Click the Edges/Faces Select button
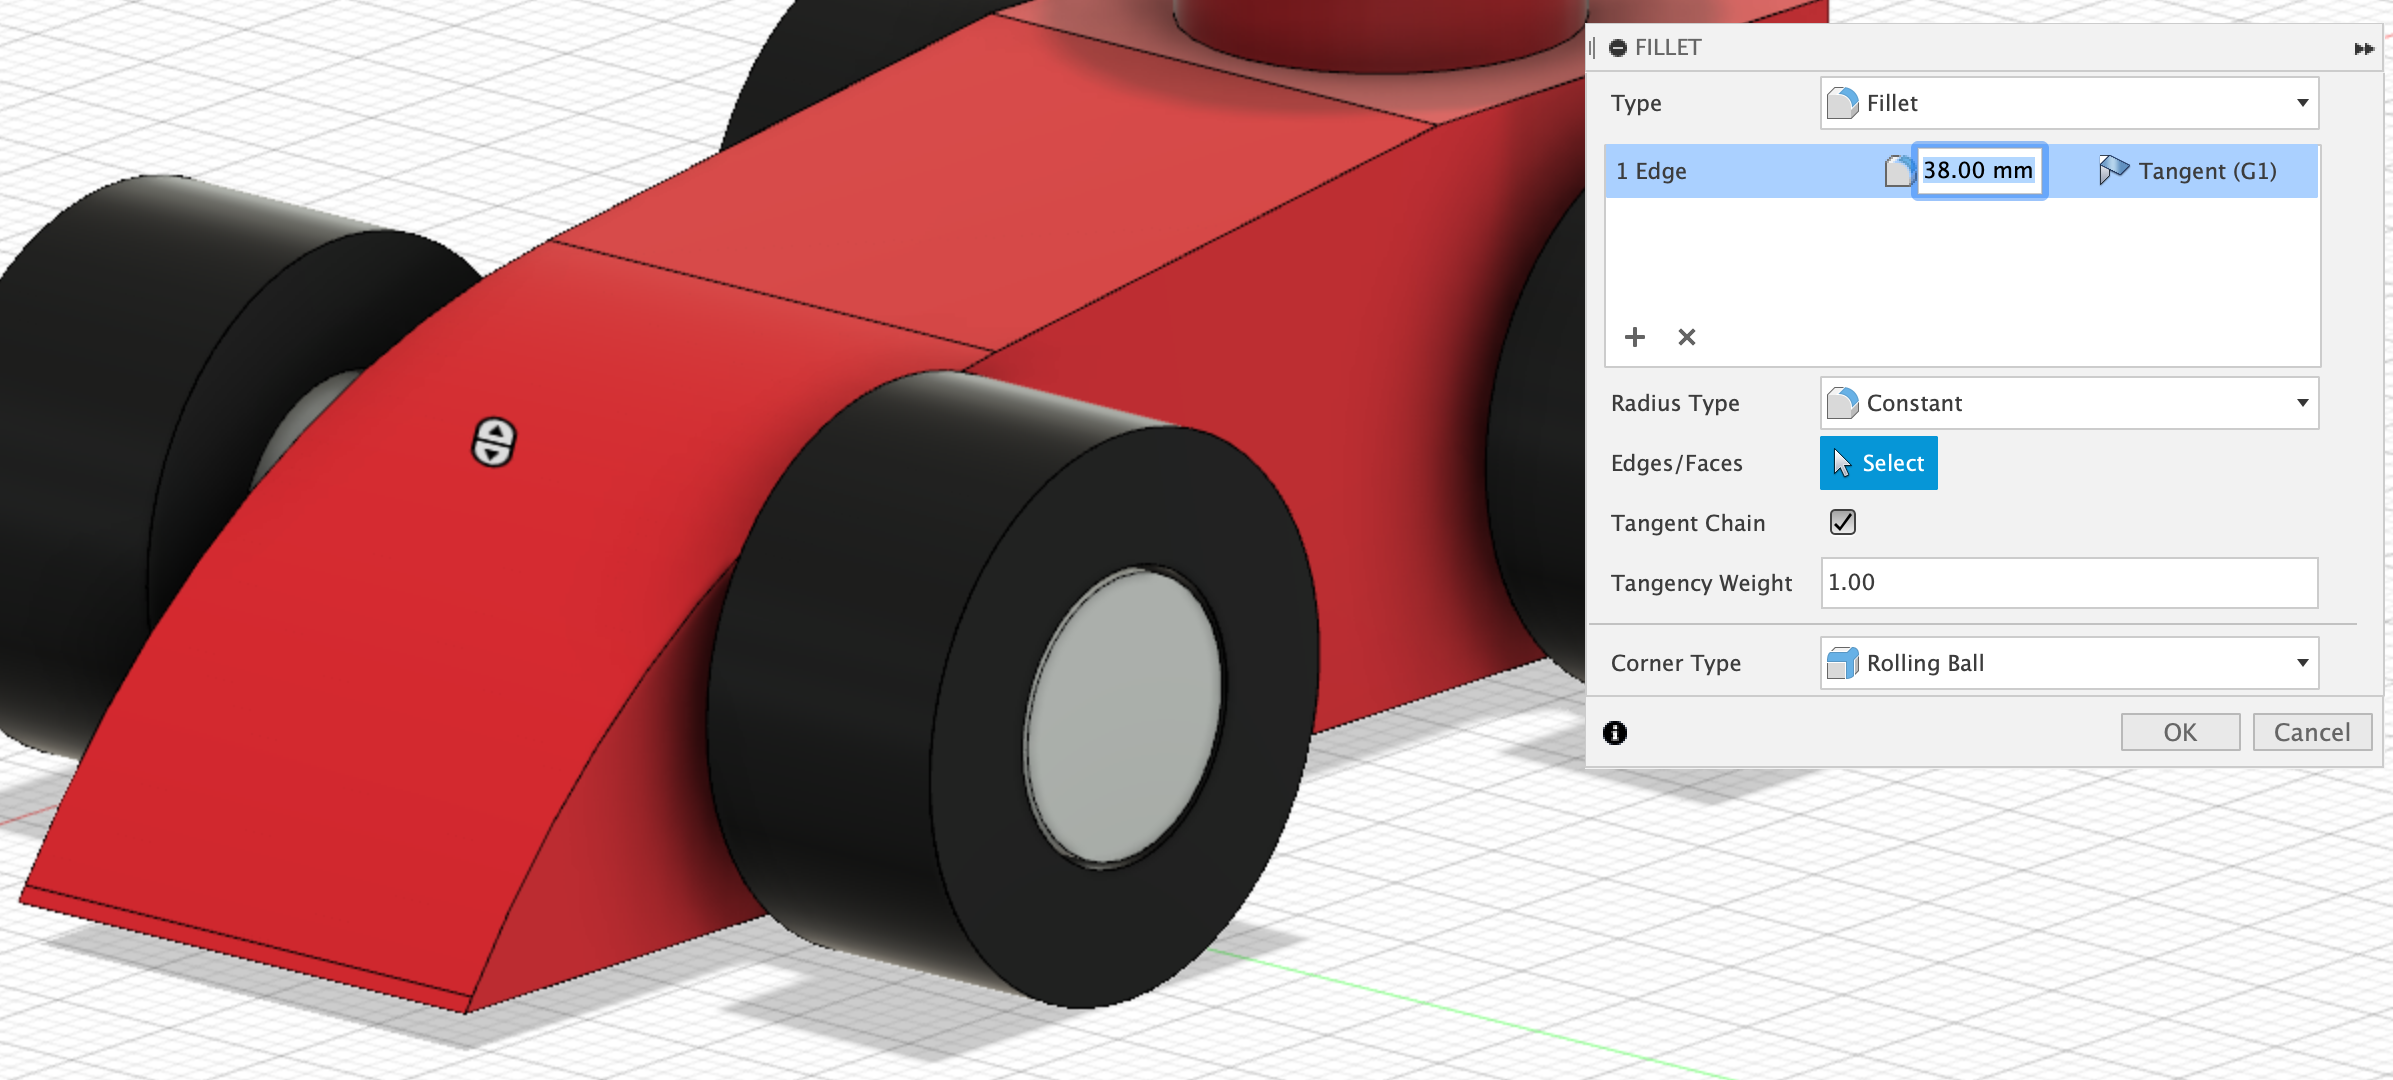The height and width of the screenshot is (1080, 2393). 1878,463
